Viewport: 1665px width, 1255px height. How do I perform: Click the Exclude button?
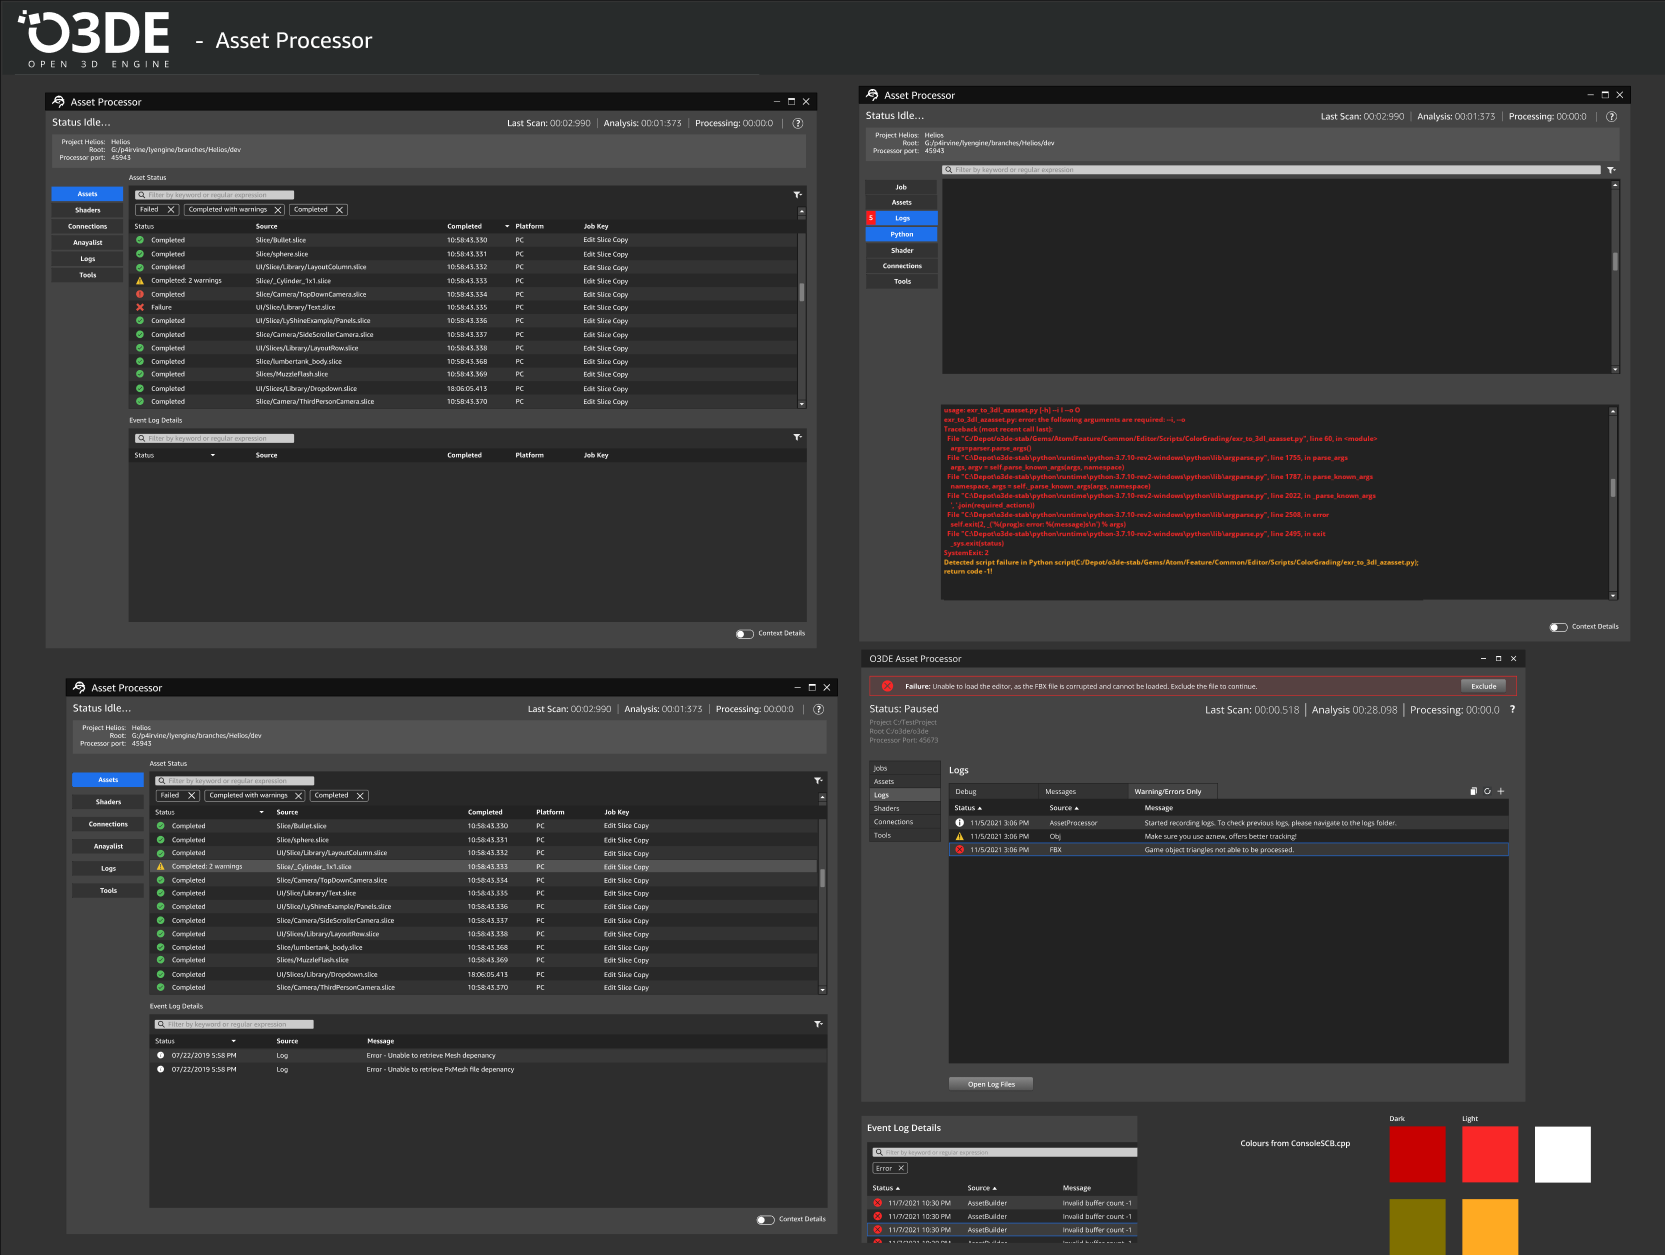(1484, 686)
